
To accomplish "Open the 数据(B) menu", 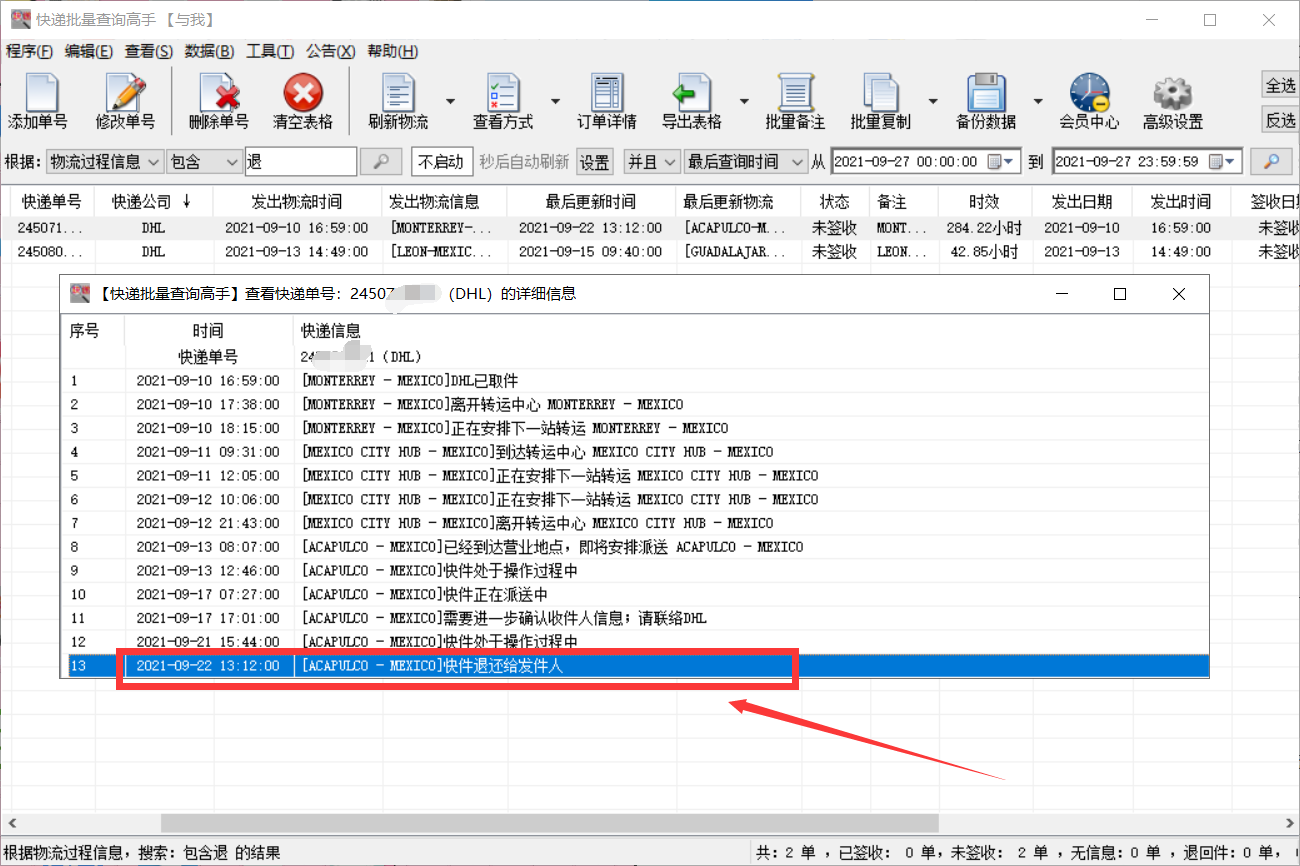I will point(210,52).
